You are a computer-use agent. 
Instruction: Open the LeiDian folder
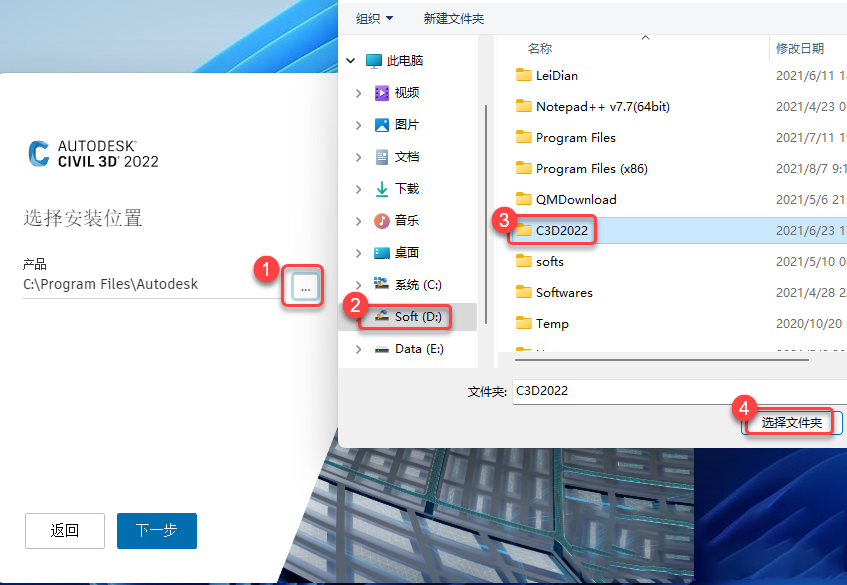tap(557, 75)
